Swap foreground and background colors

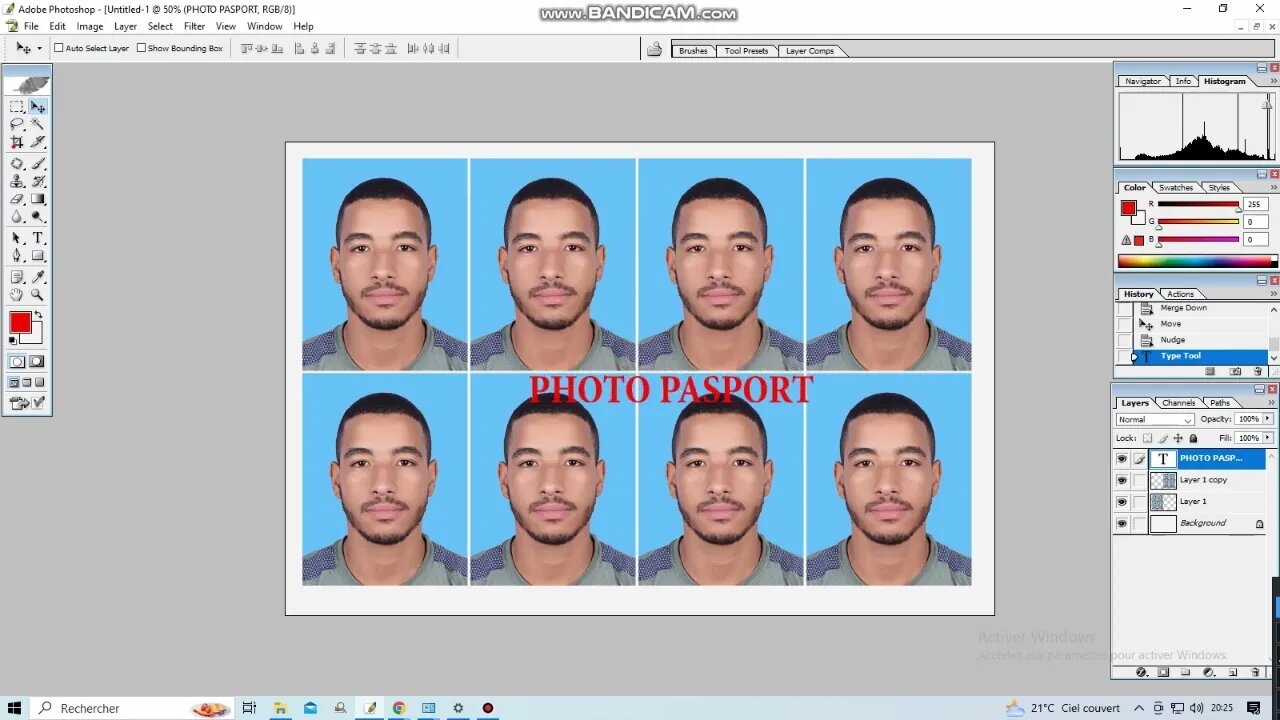(x=39, y=316)
